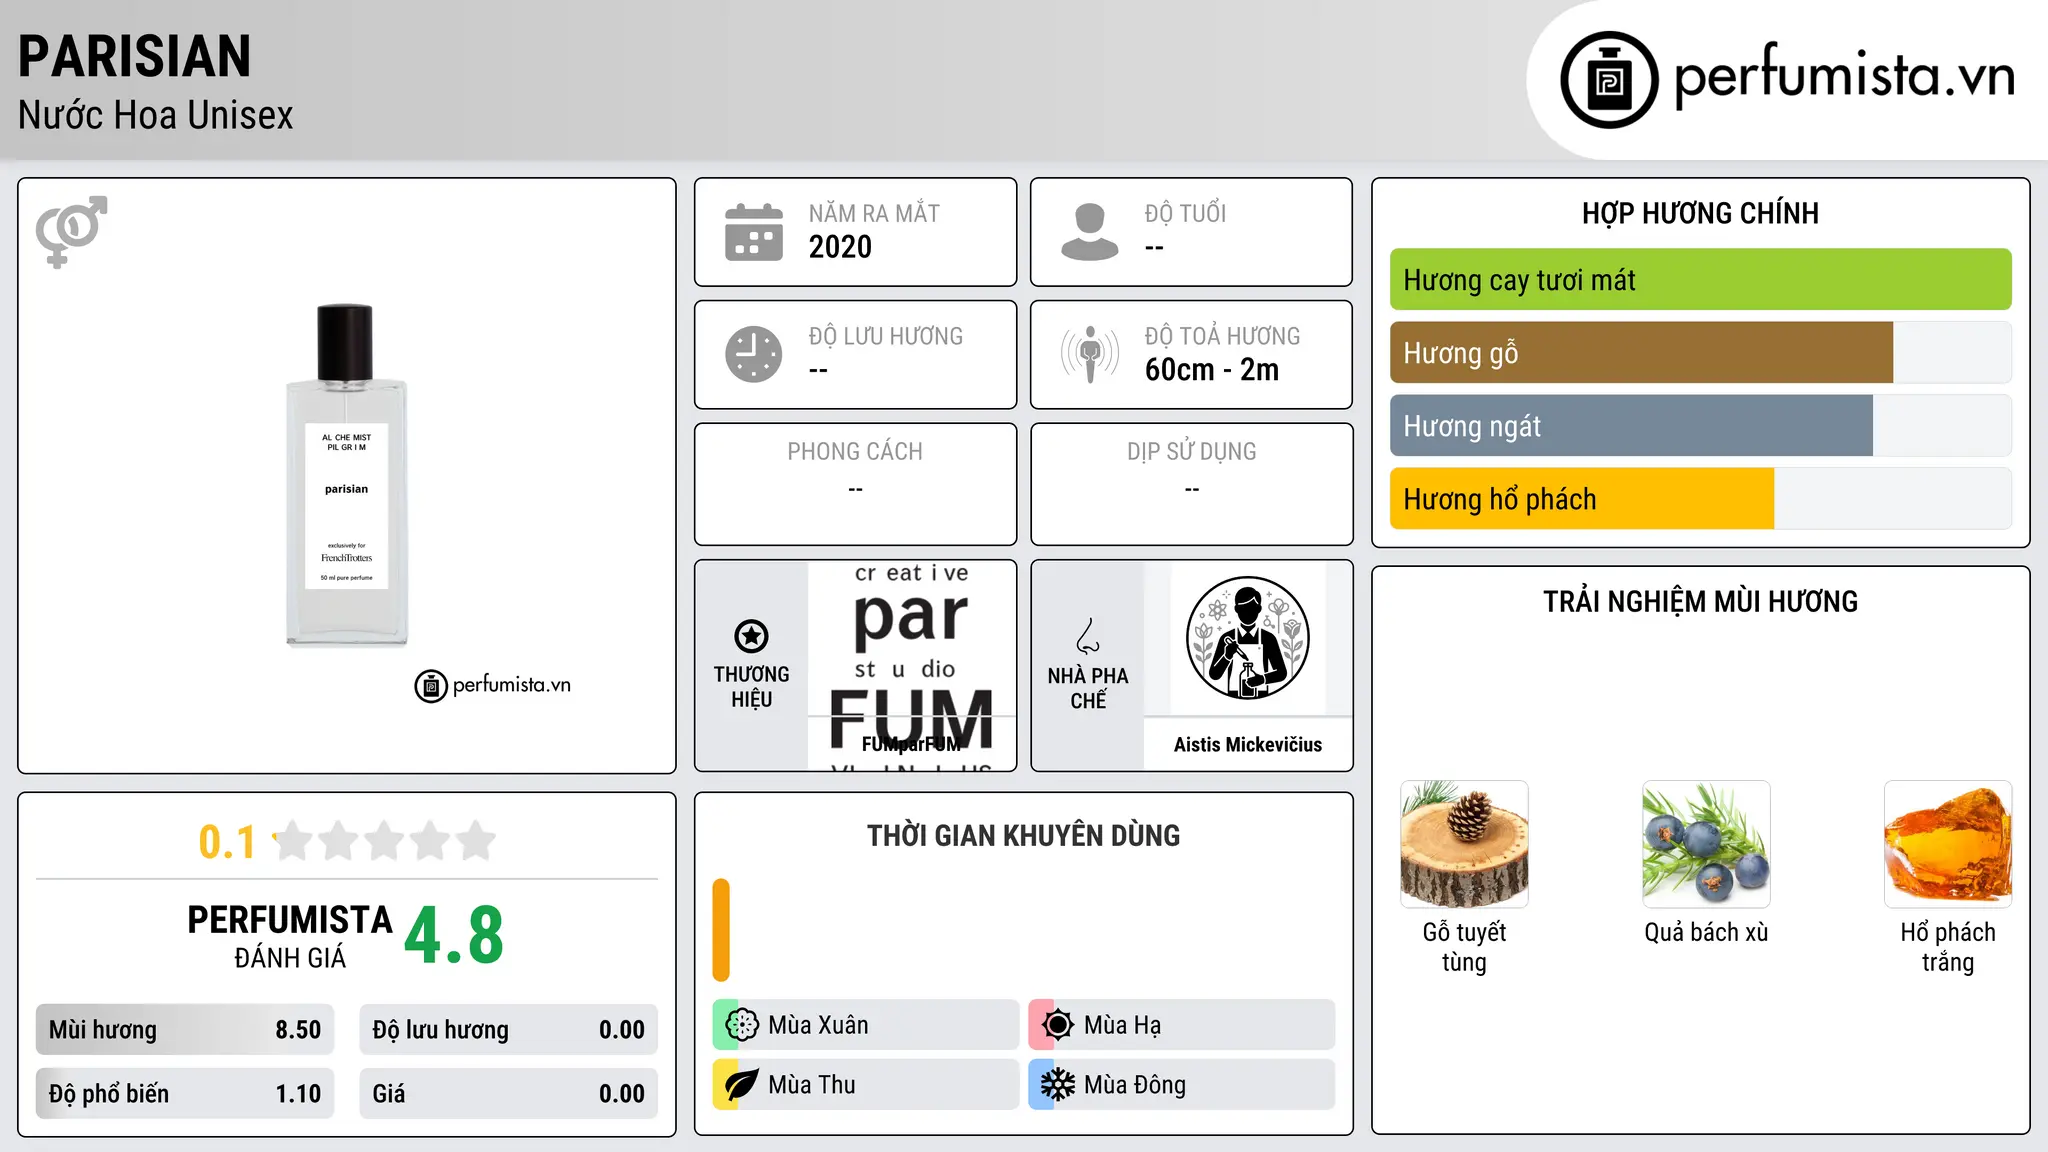This screenshot has width=2048, height=1152.
Task: Click the Nước Hoa Unisex subtitle
Action: [x=156, y=115]
